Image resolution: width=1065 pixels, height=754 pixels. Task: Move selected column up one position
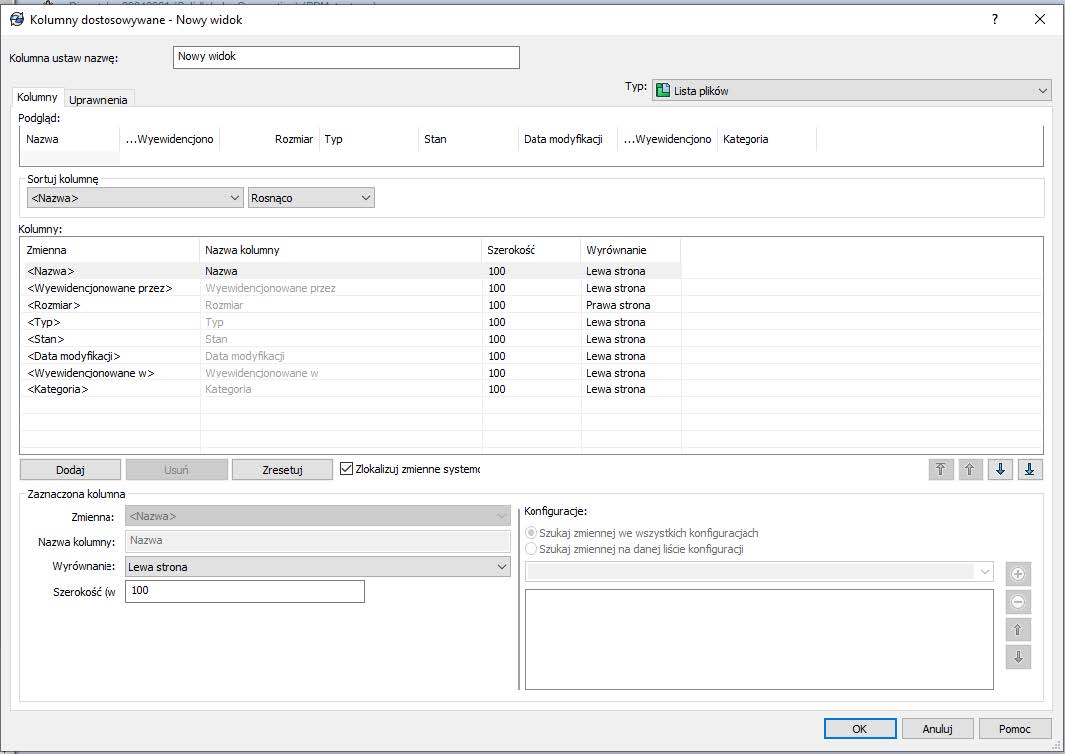970,468
